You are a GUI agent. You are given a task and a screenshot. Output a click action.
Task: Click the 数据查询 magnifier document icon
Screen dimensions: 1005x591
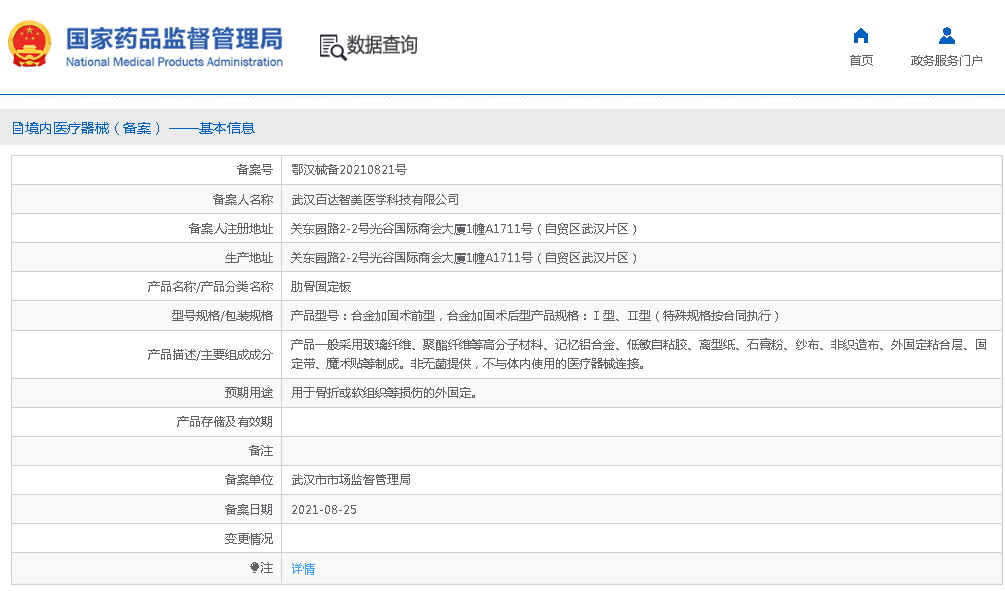(x=332, y=46)
